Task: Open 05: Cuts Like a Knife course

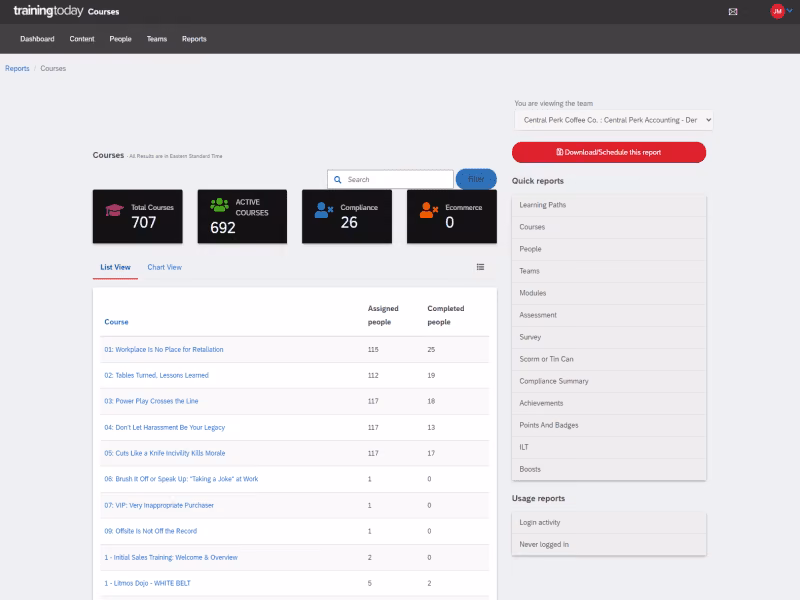Action: click(164, 453)
